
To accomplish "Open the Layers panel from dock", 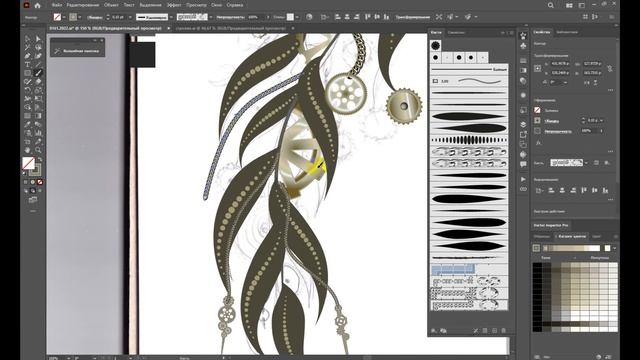I will [523, 124].
